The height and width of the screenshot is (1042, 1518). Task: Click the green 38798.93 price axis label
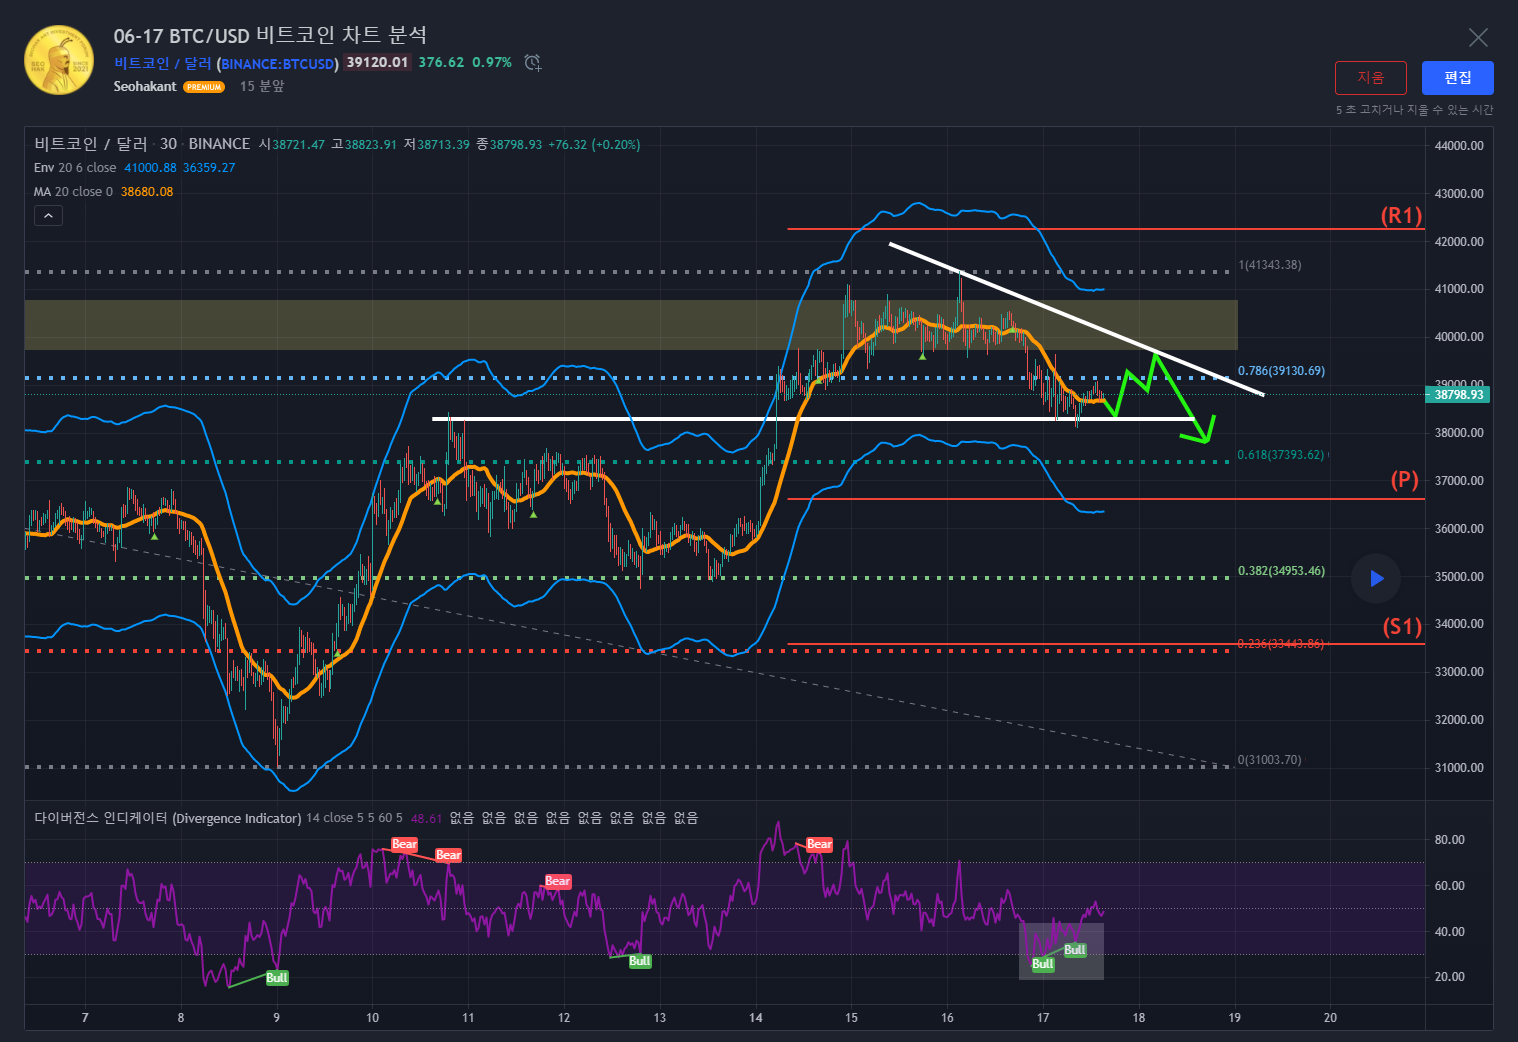pos(1457,395)
